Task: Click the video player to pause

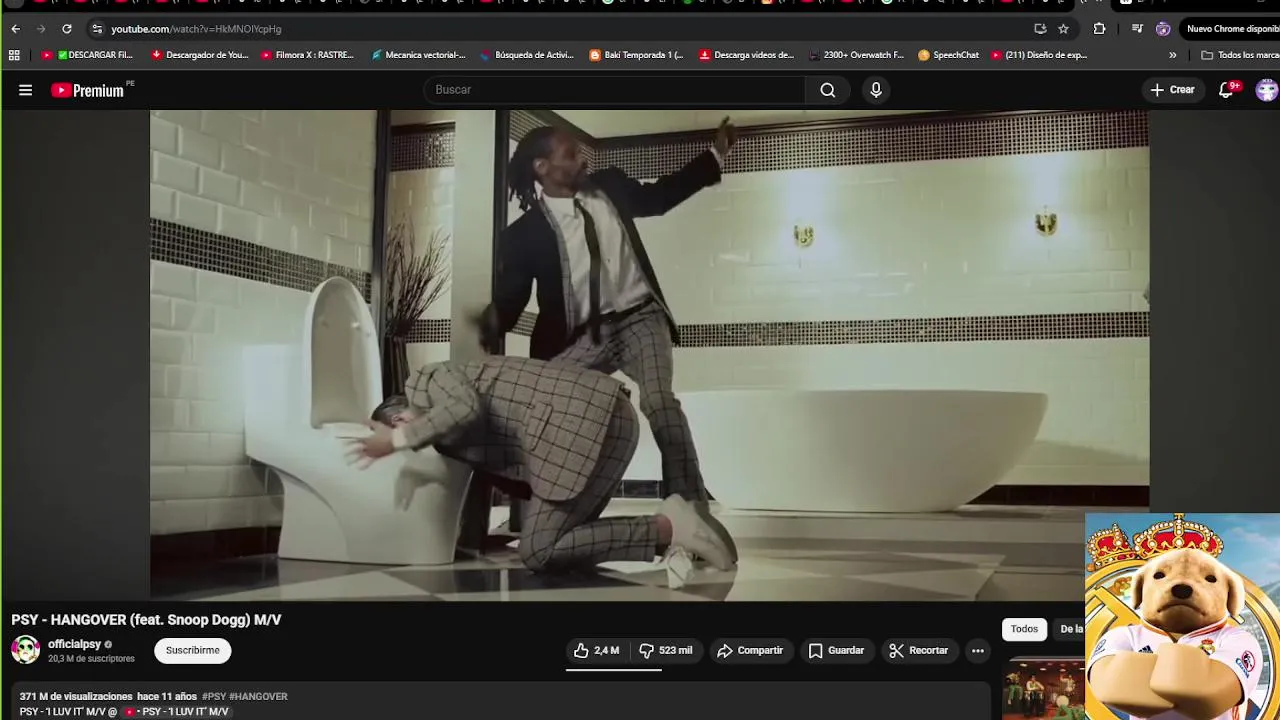Action: (649, 355)
